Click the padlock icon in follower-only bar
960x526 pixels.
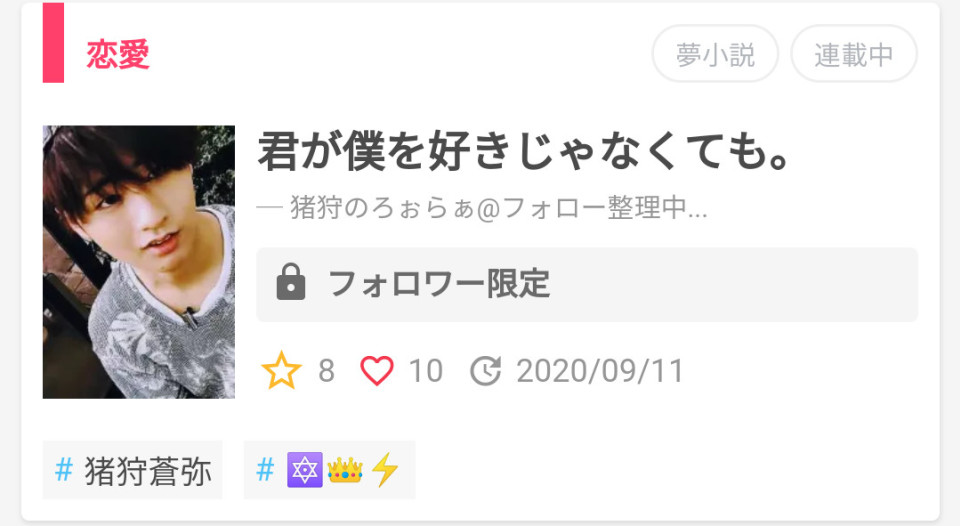click(291, 282)
